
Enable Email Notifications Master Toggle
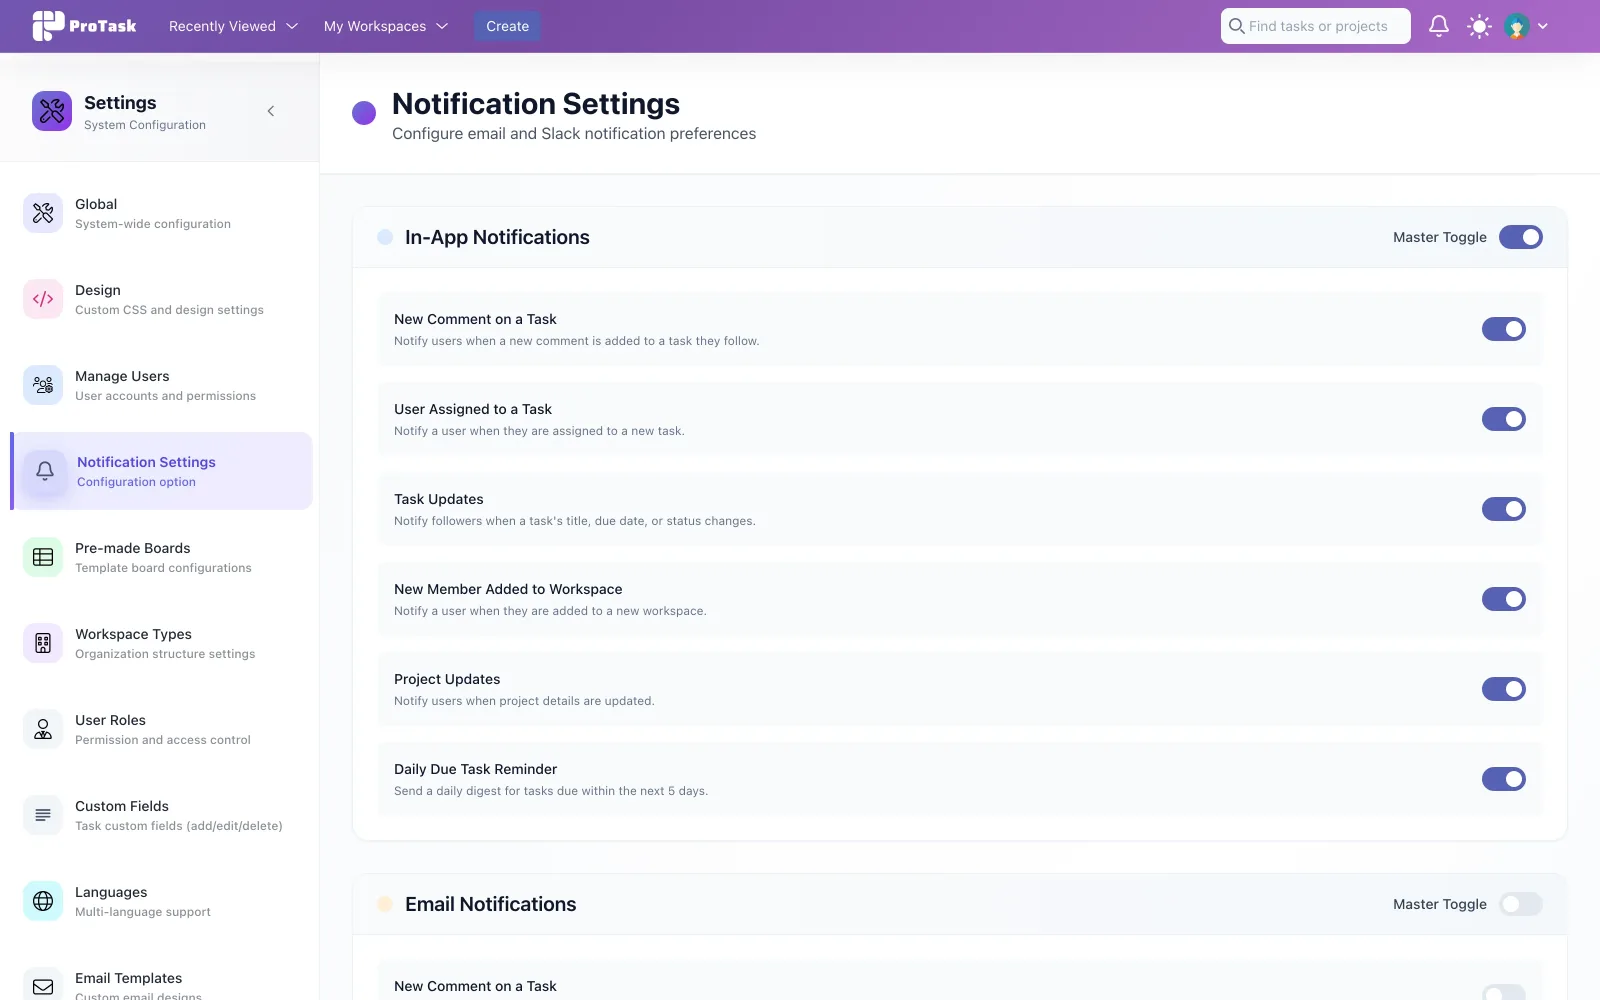tap(1520, 904)
